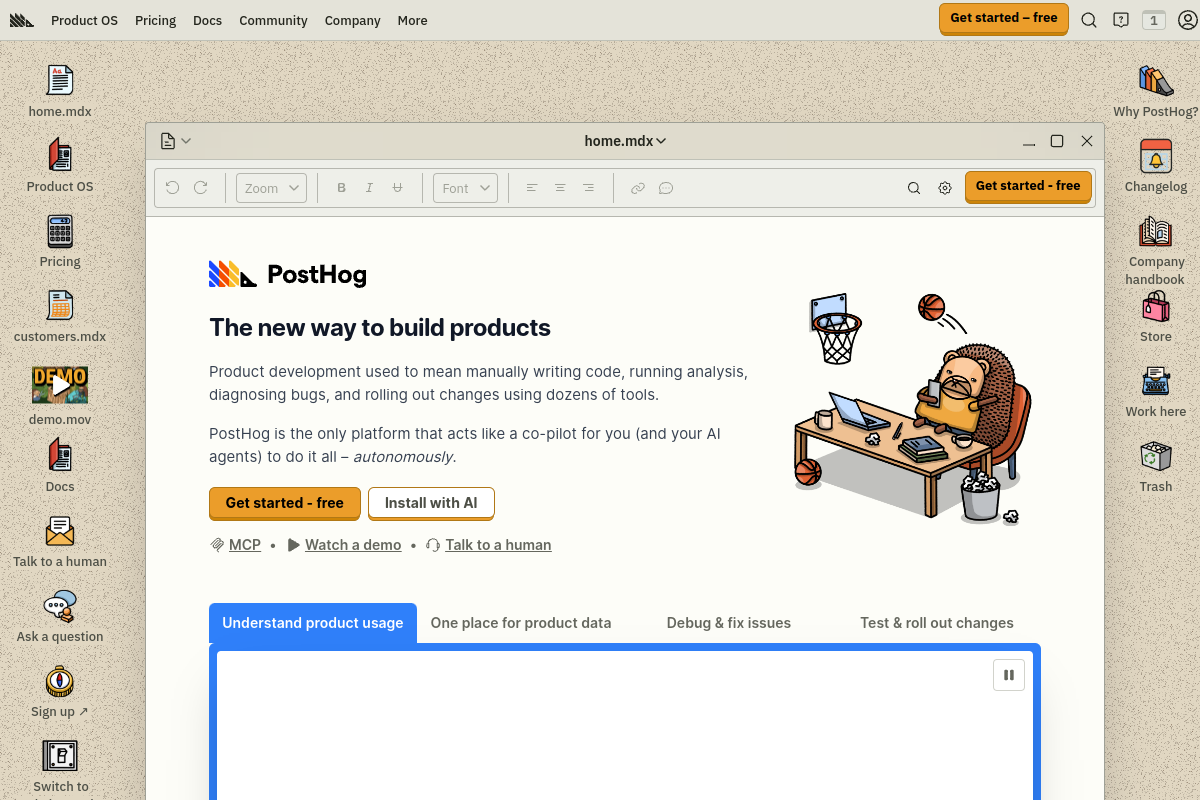Pause the slideshow autoplay
The image size is (1200, 800).
pyautogui.click(x=1009, y=675)
